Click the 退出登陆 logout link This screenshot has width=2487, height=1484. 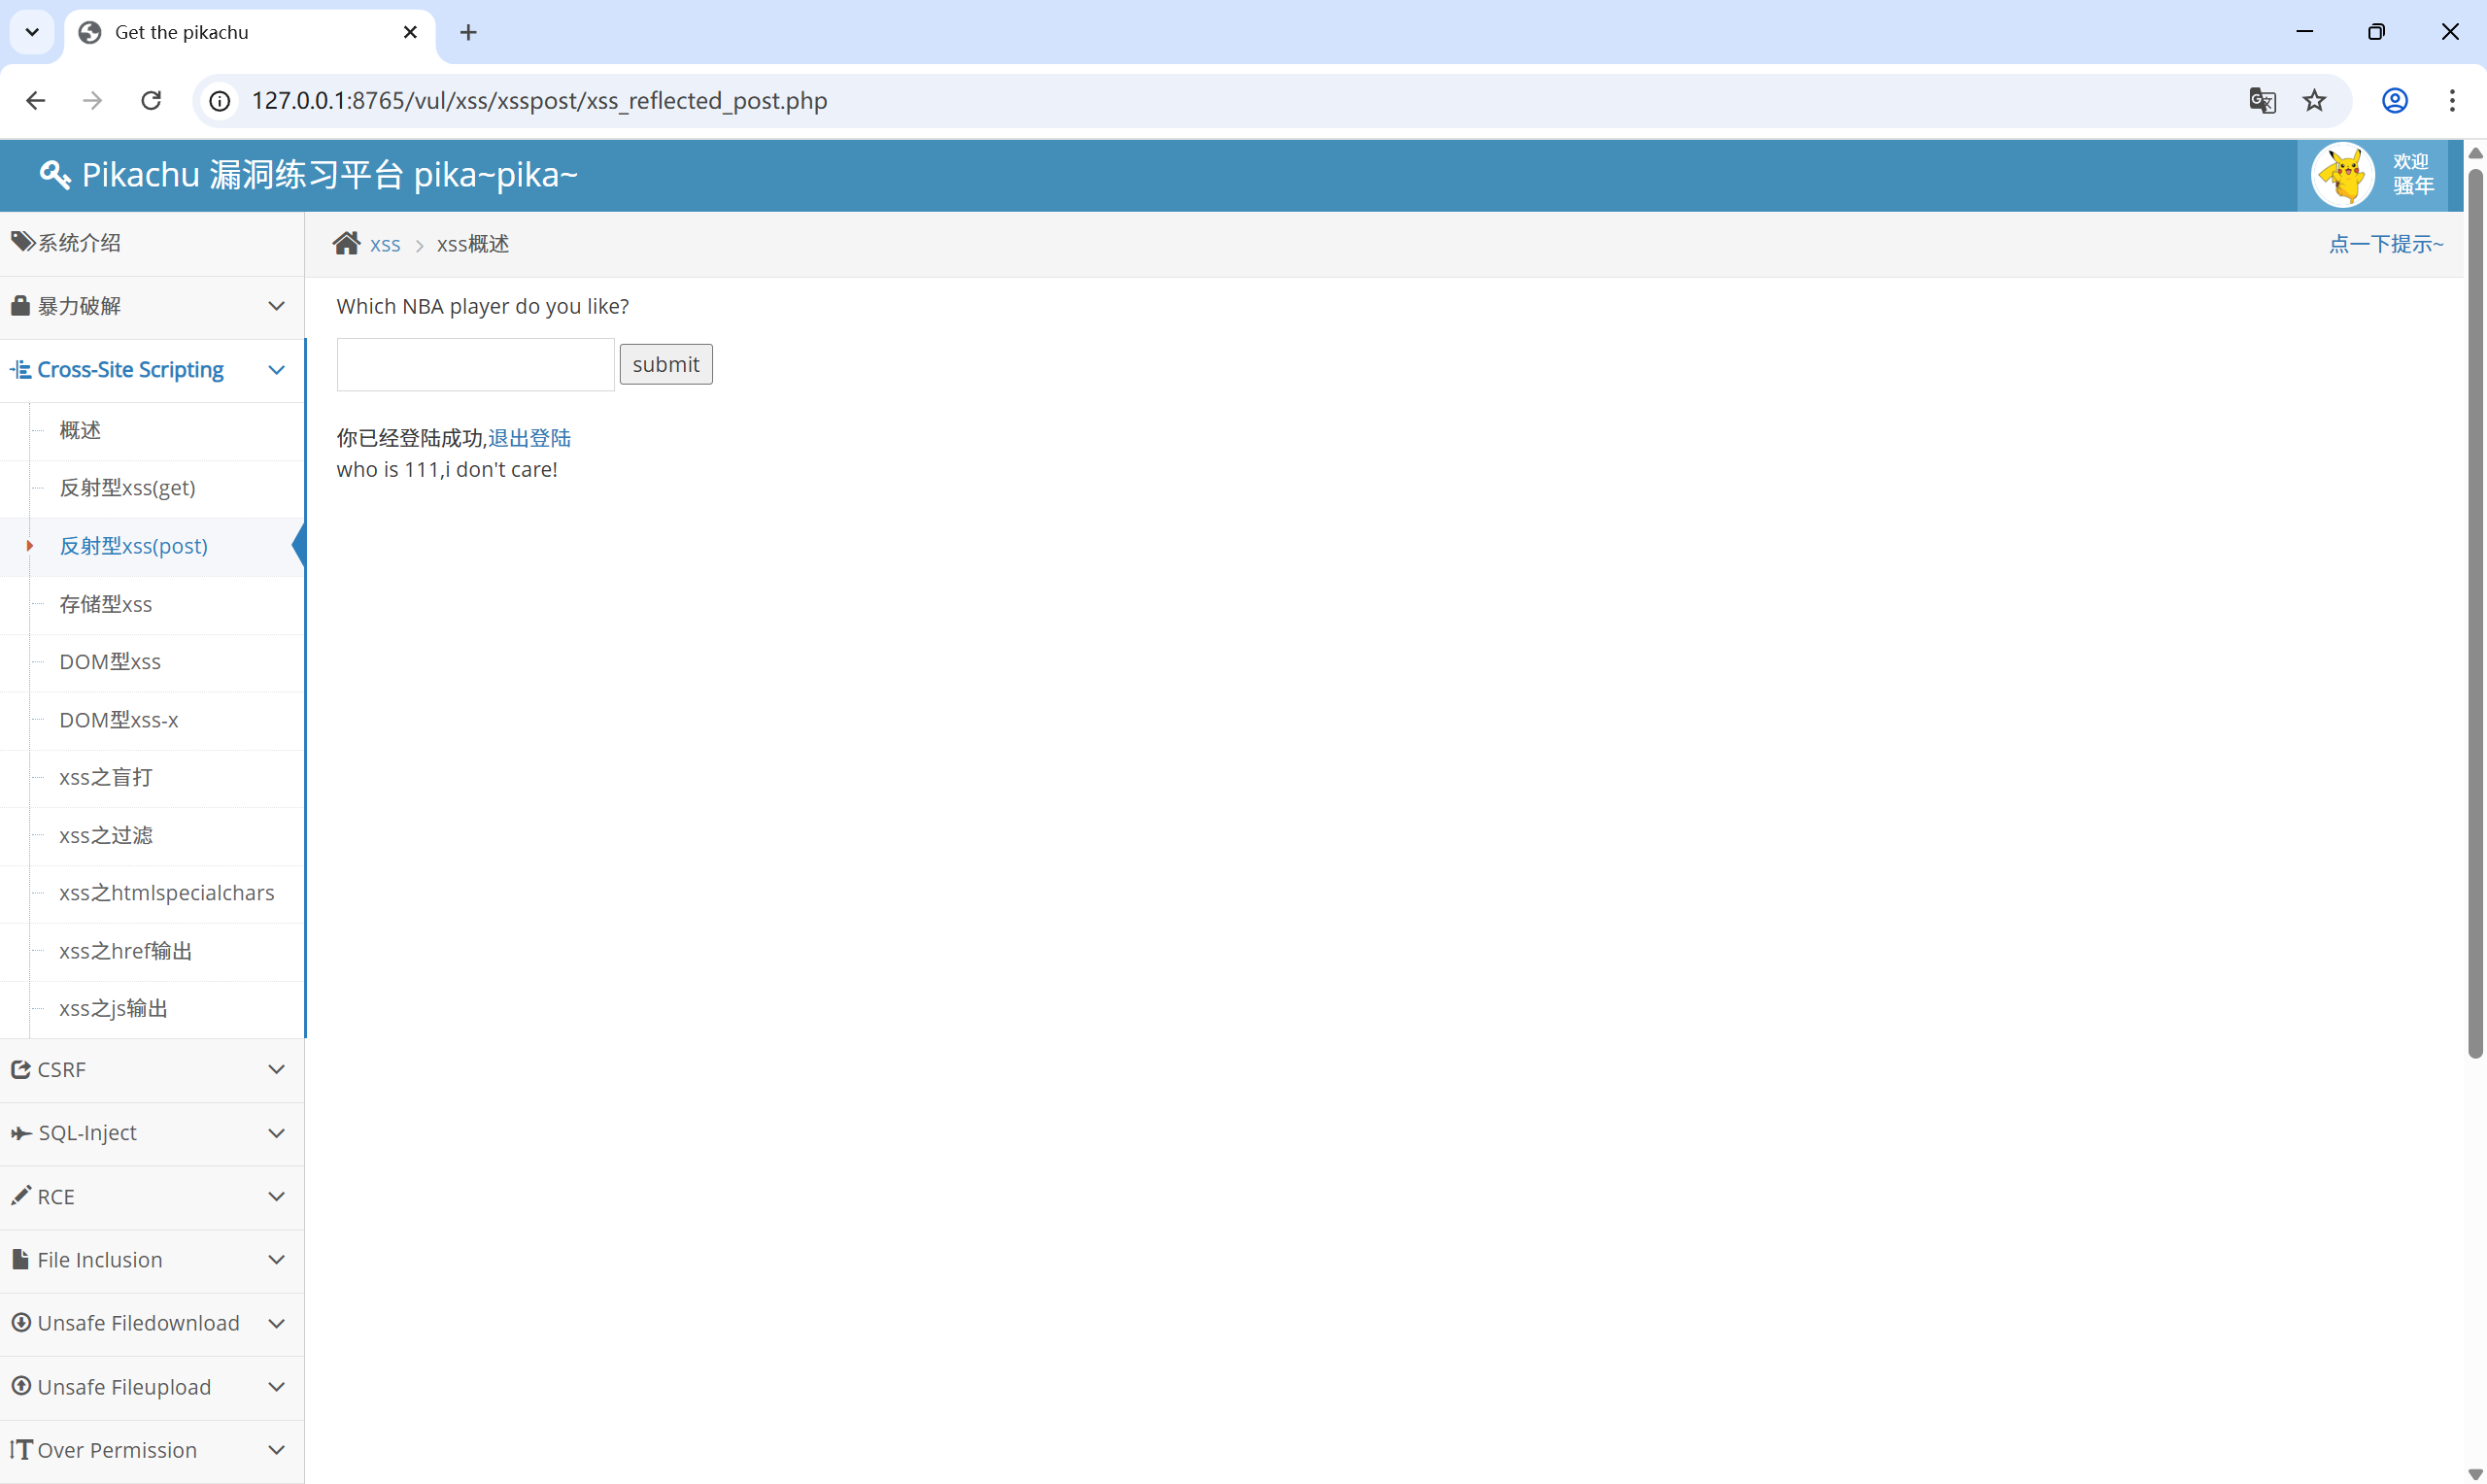(x=529, y=438)
